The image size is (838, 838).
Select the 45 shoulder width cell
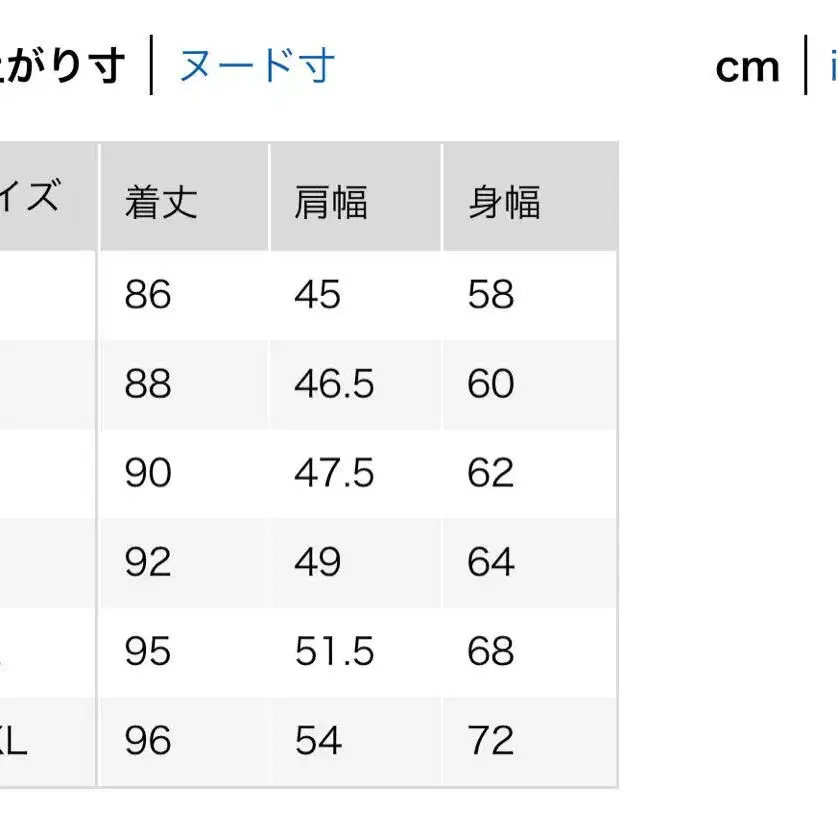click(318, 295)
